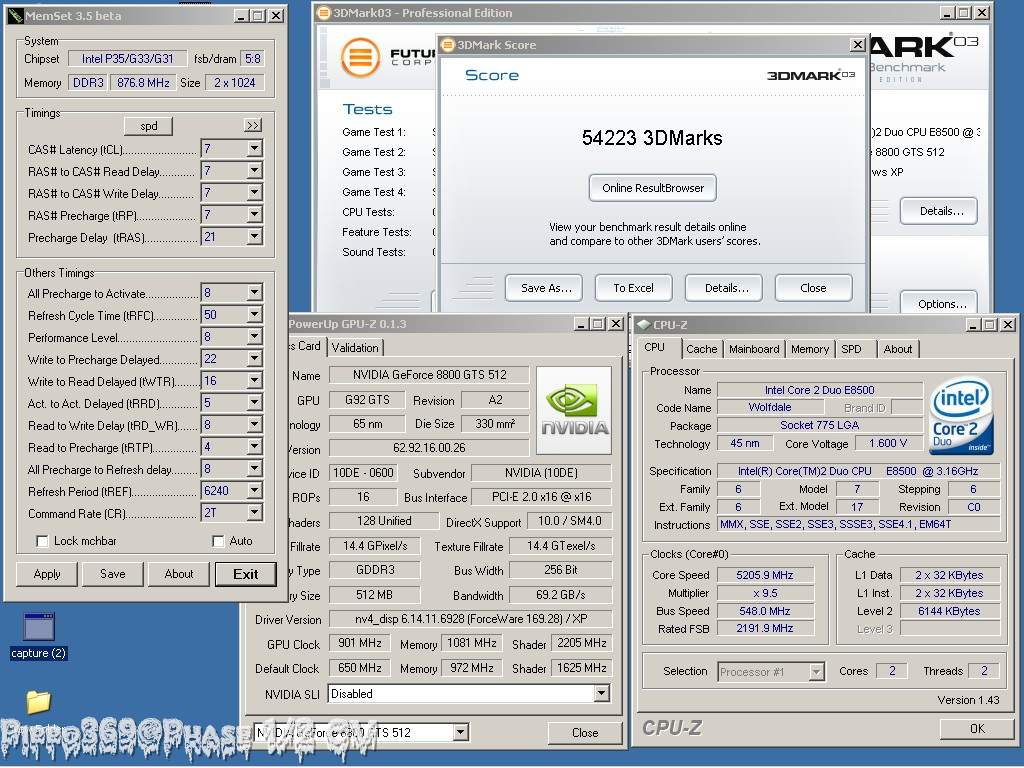The width and height of the screenshot is (1024, 768).
Task: Click the spd button in MemSet
Action: pos(148,126)
